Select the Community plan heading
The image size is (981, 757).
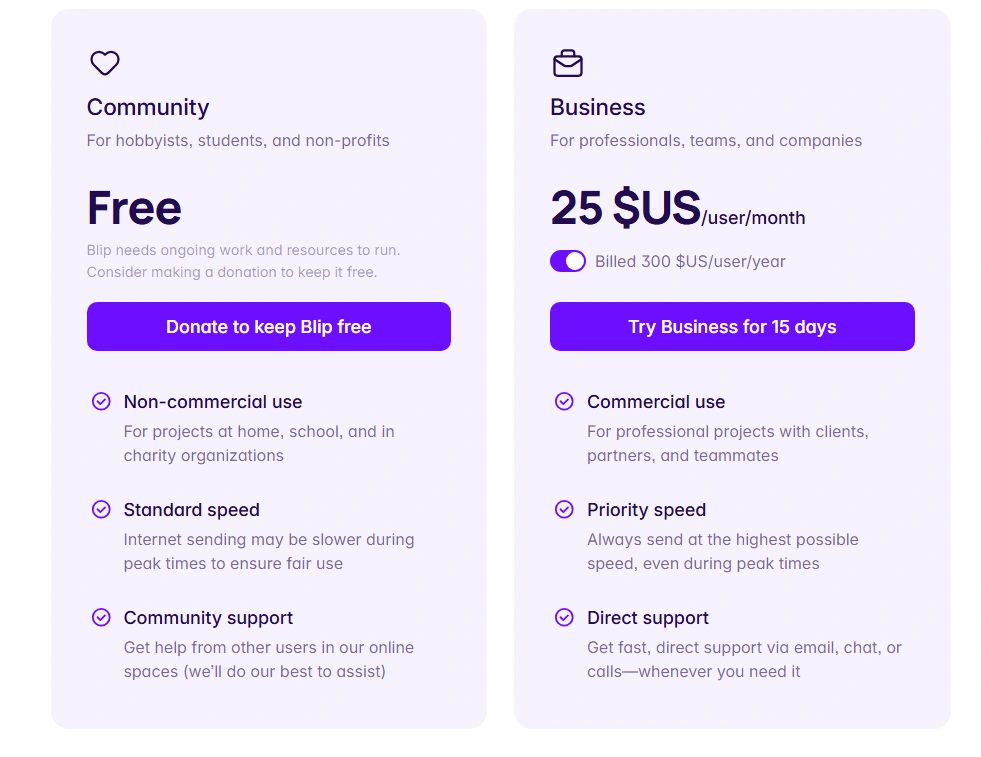(x=147, y=107)
